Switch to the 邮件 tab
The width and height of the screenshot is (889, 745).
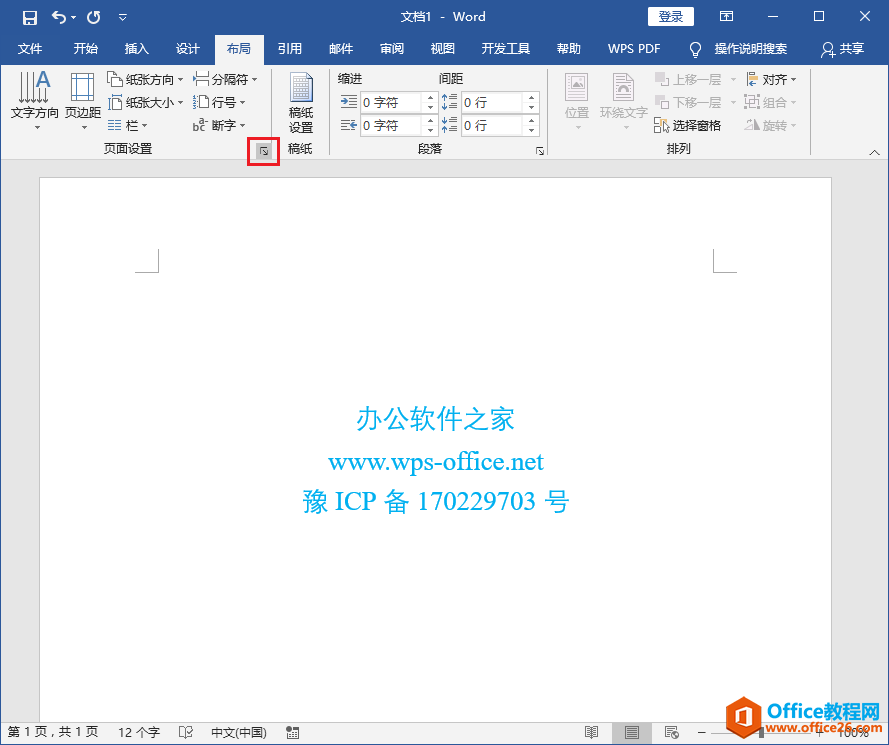point(341,49)
